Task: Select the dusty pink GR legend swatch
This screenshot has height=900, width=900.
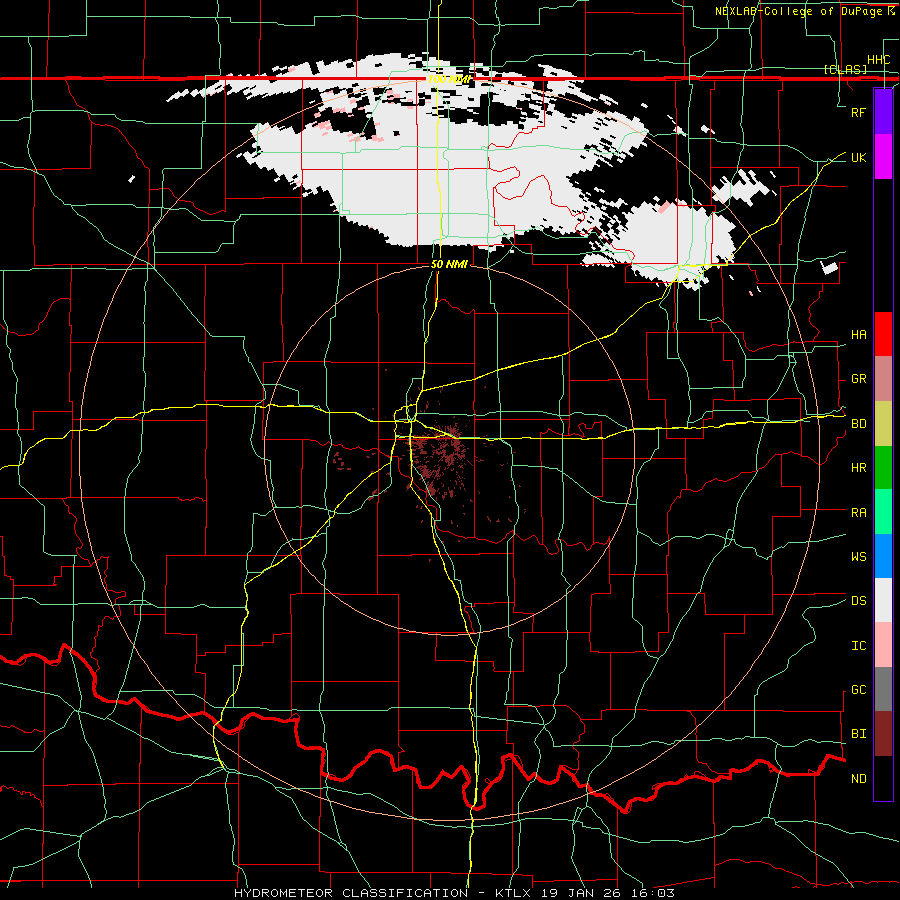Action: tap(883, 378)
